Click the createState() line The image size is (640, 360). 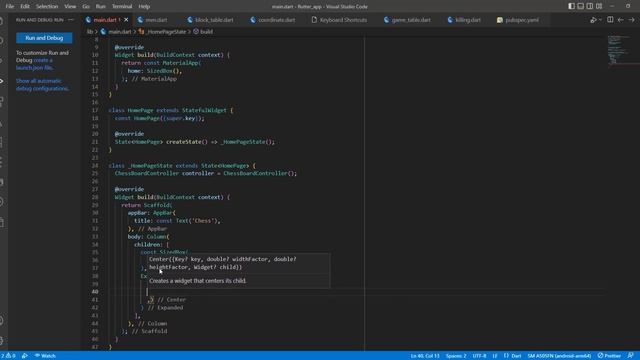[195, 142]
